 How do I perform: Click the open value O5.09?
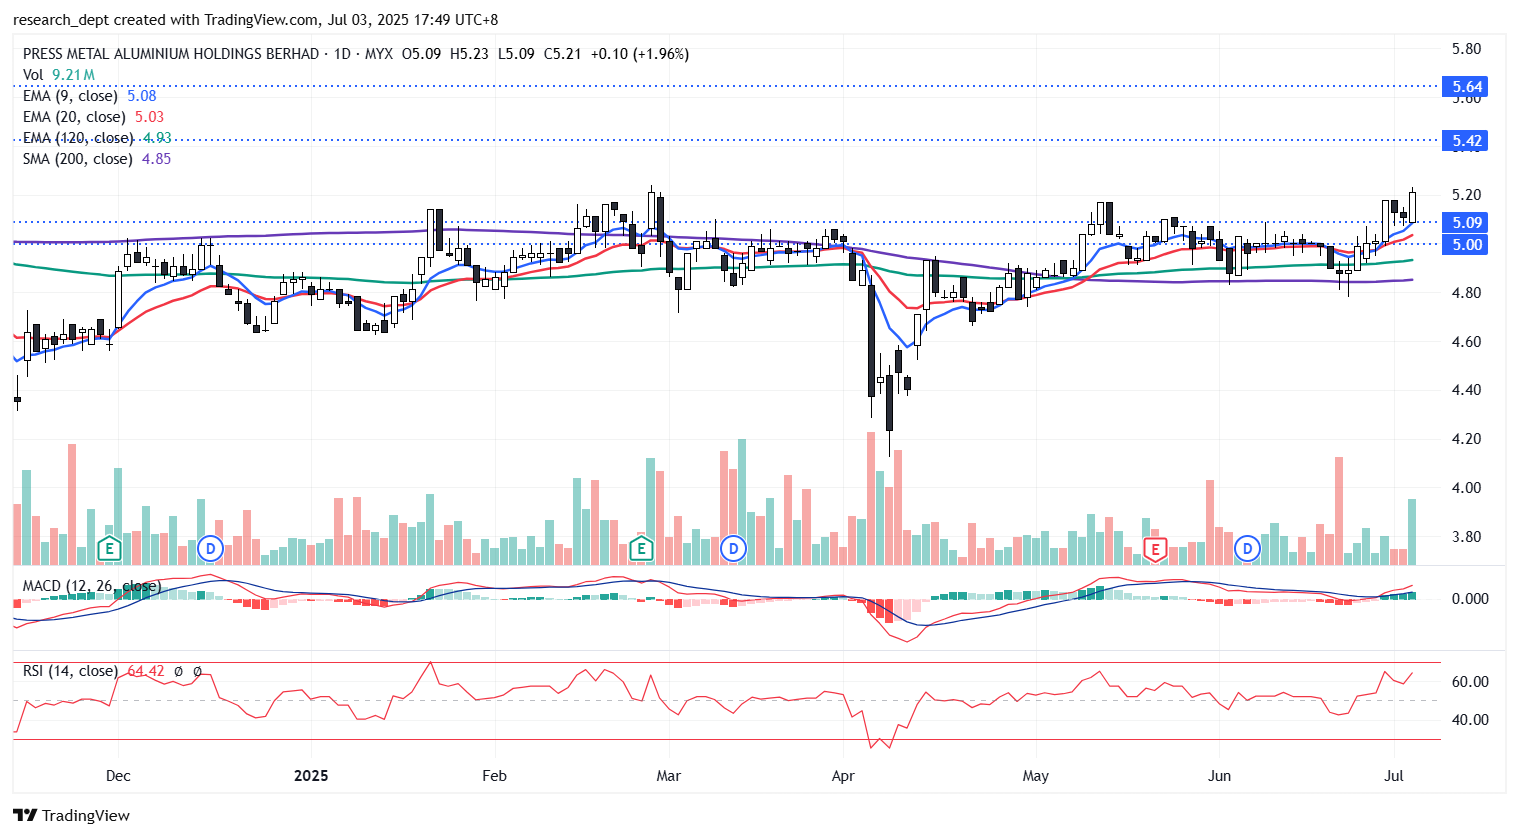pos(421,54)
